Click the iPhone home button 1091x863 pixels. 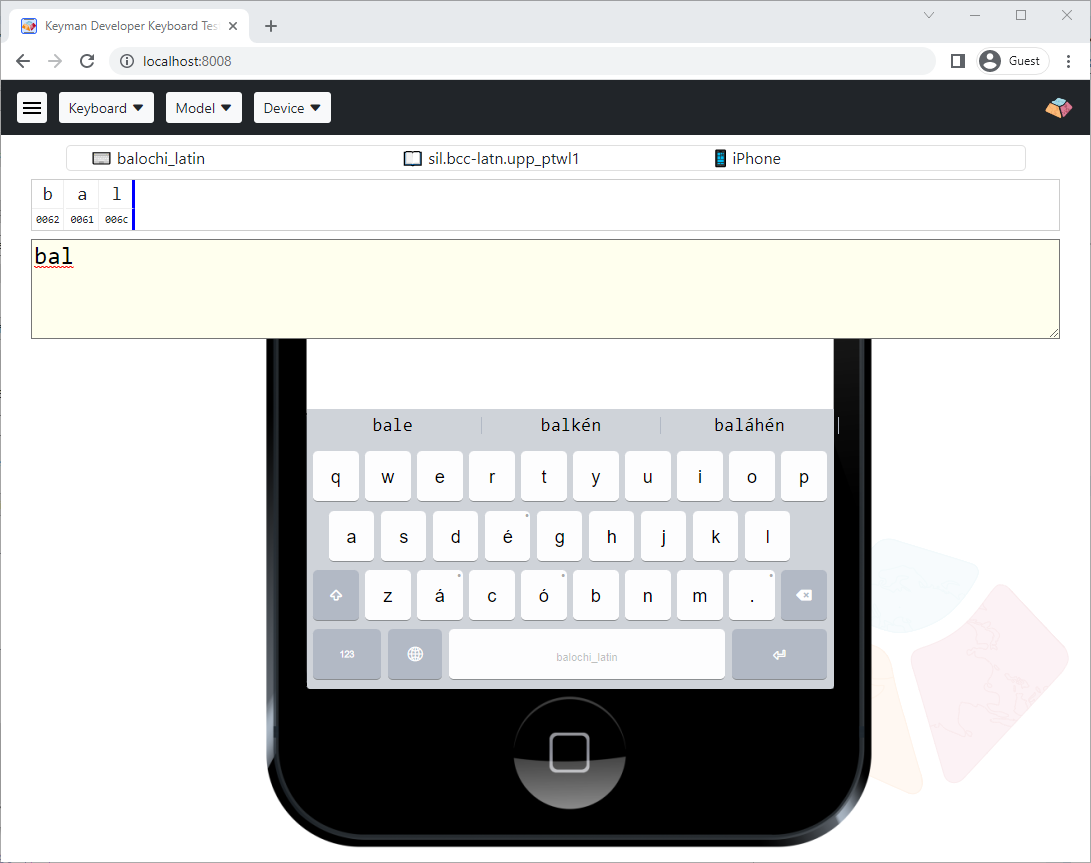[569, 753]
